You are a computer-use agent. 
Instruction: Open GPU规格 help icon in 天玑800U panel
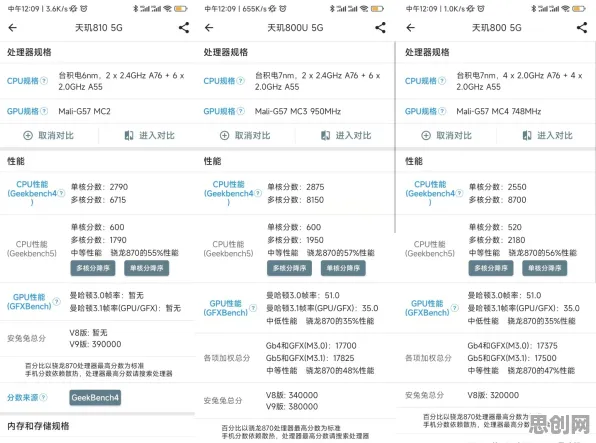pos(241,111)
